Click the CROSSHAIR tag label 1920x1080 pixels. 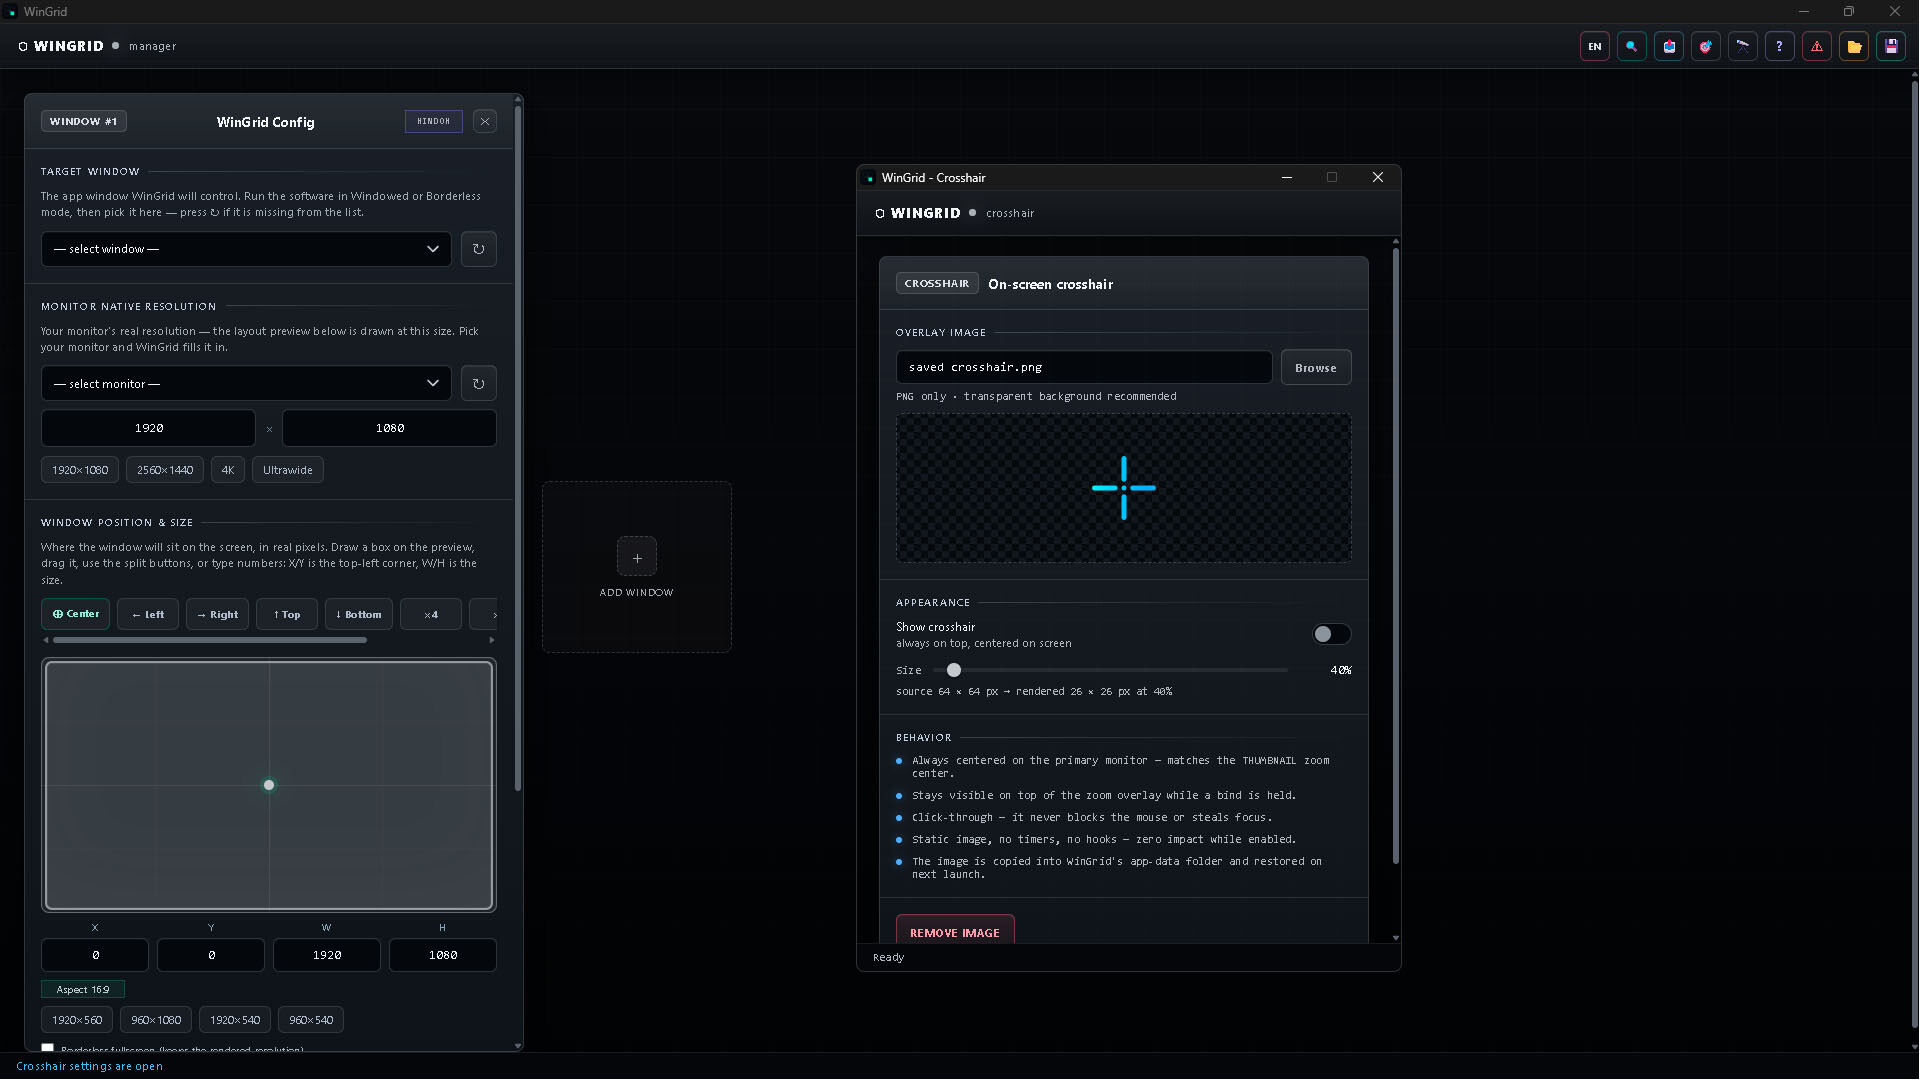pos(937,284)
